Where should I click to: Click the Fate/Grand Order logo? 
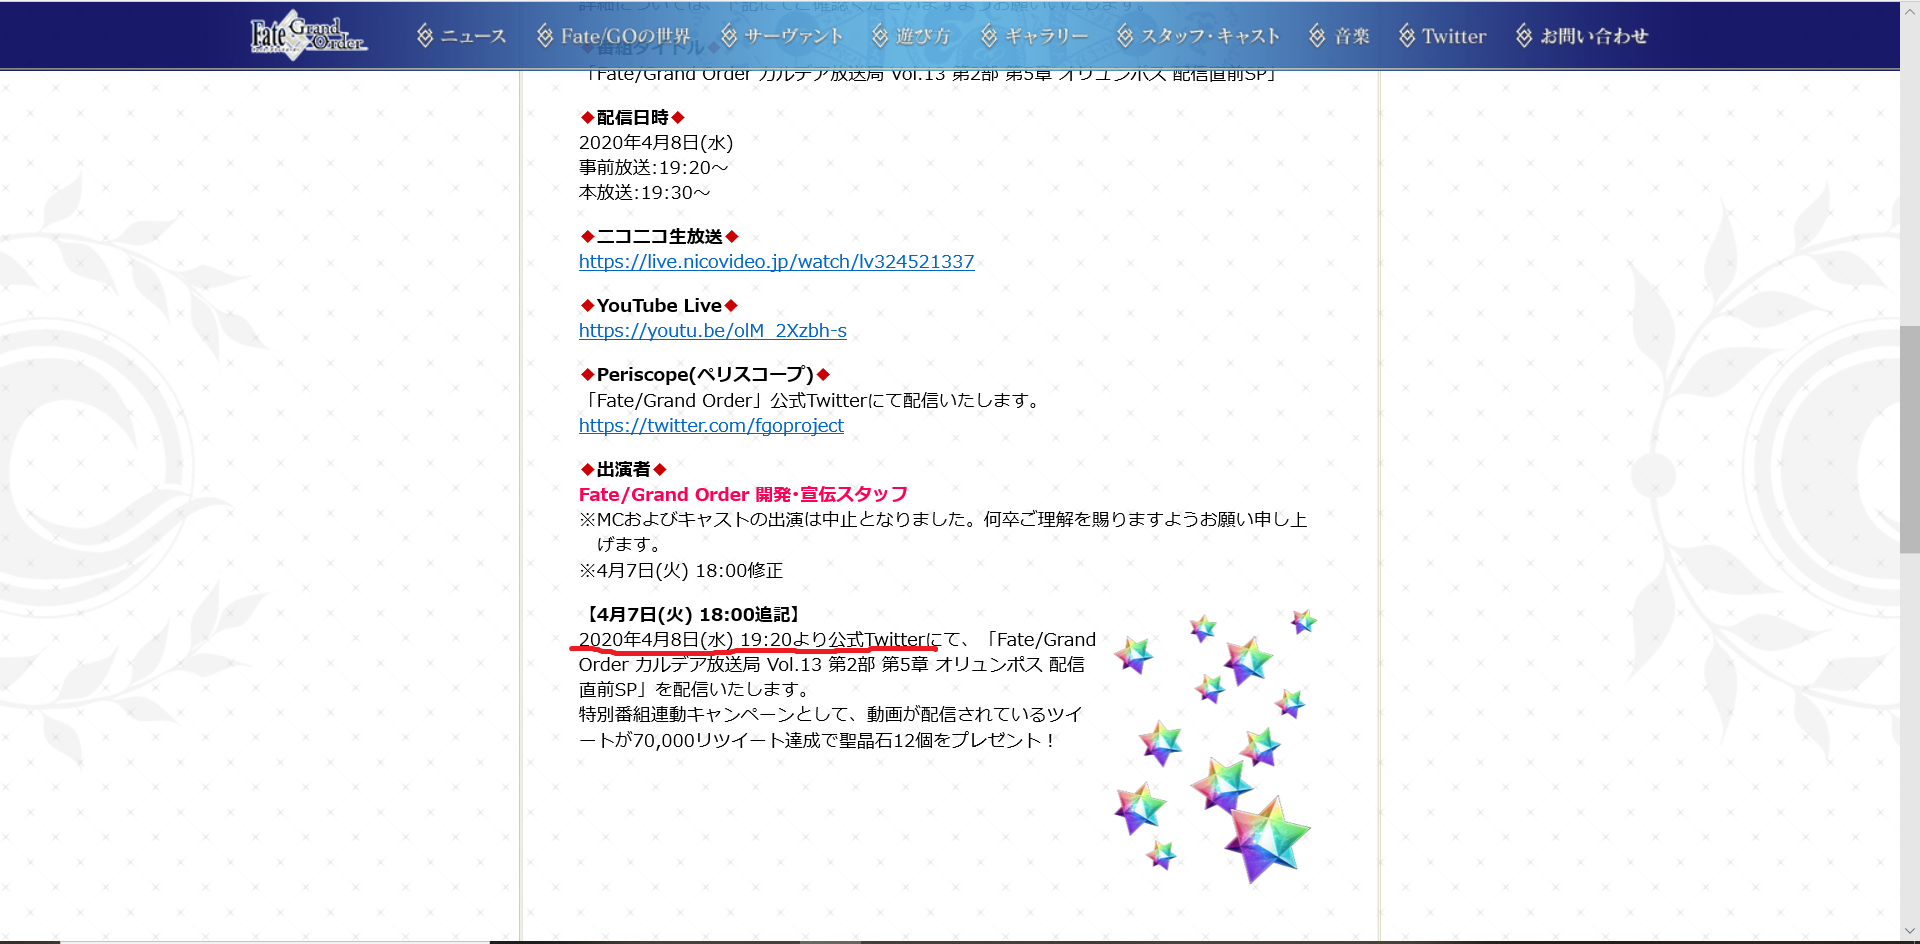tap(307, 36)
